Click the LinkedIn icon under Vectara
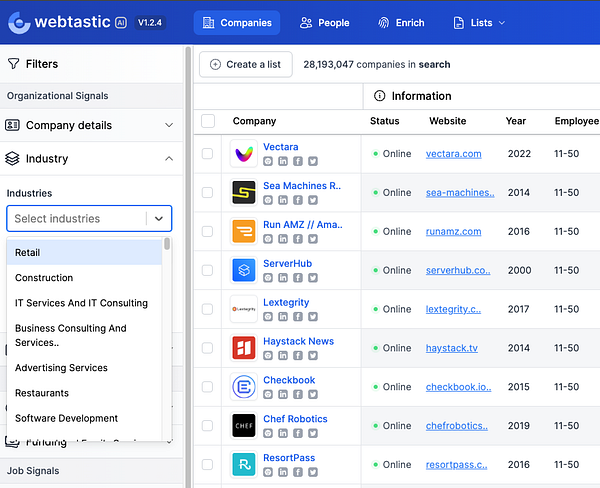Image resolution: width=600 pixels, height=488 pixels. (x=284, y=161)
